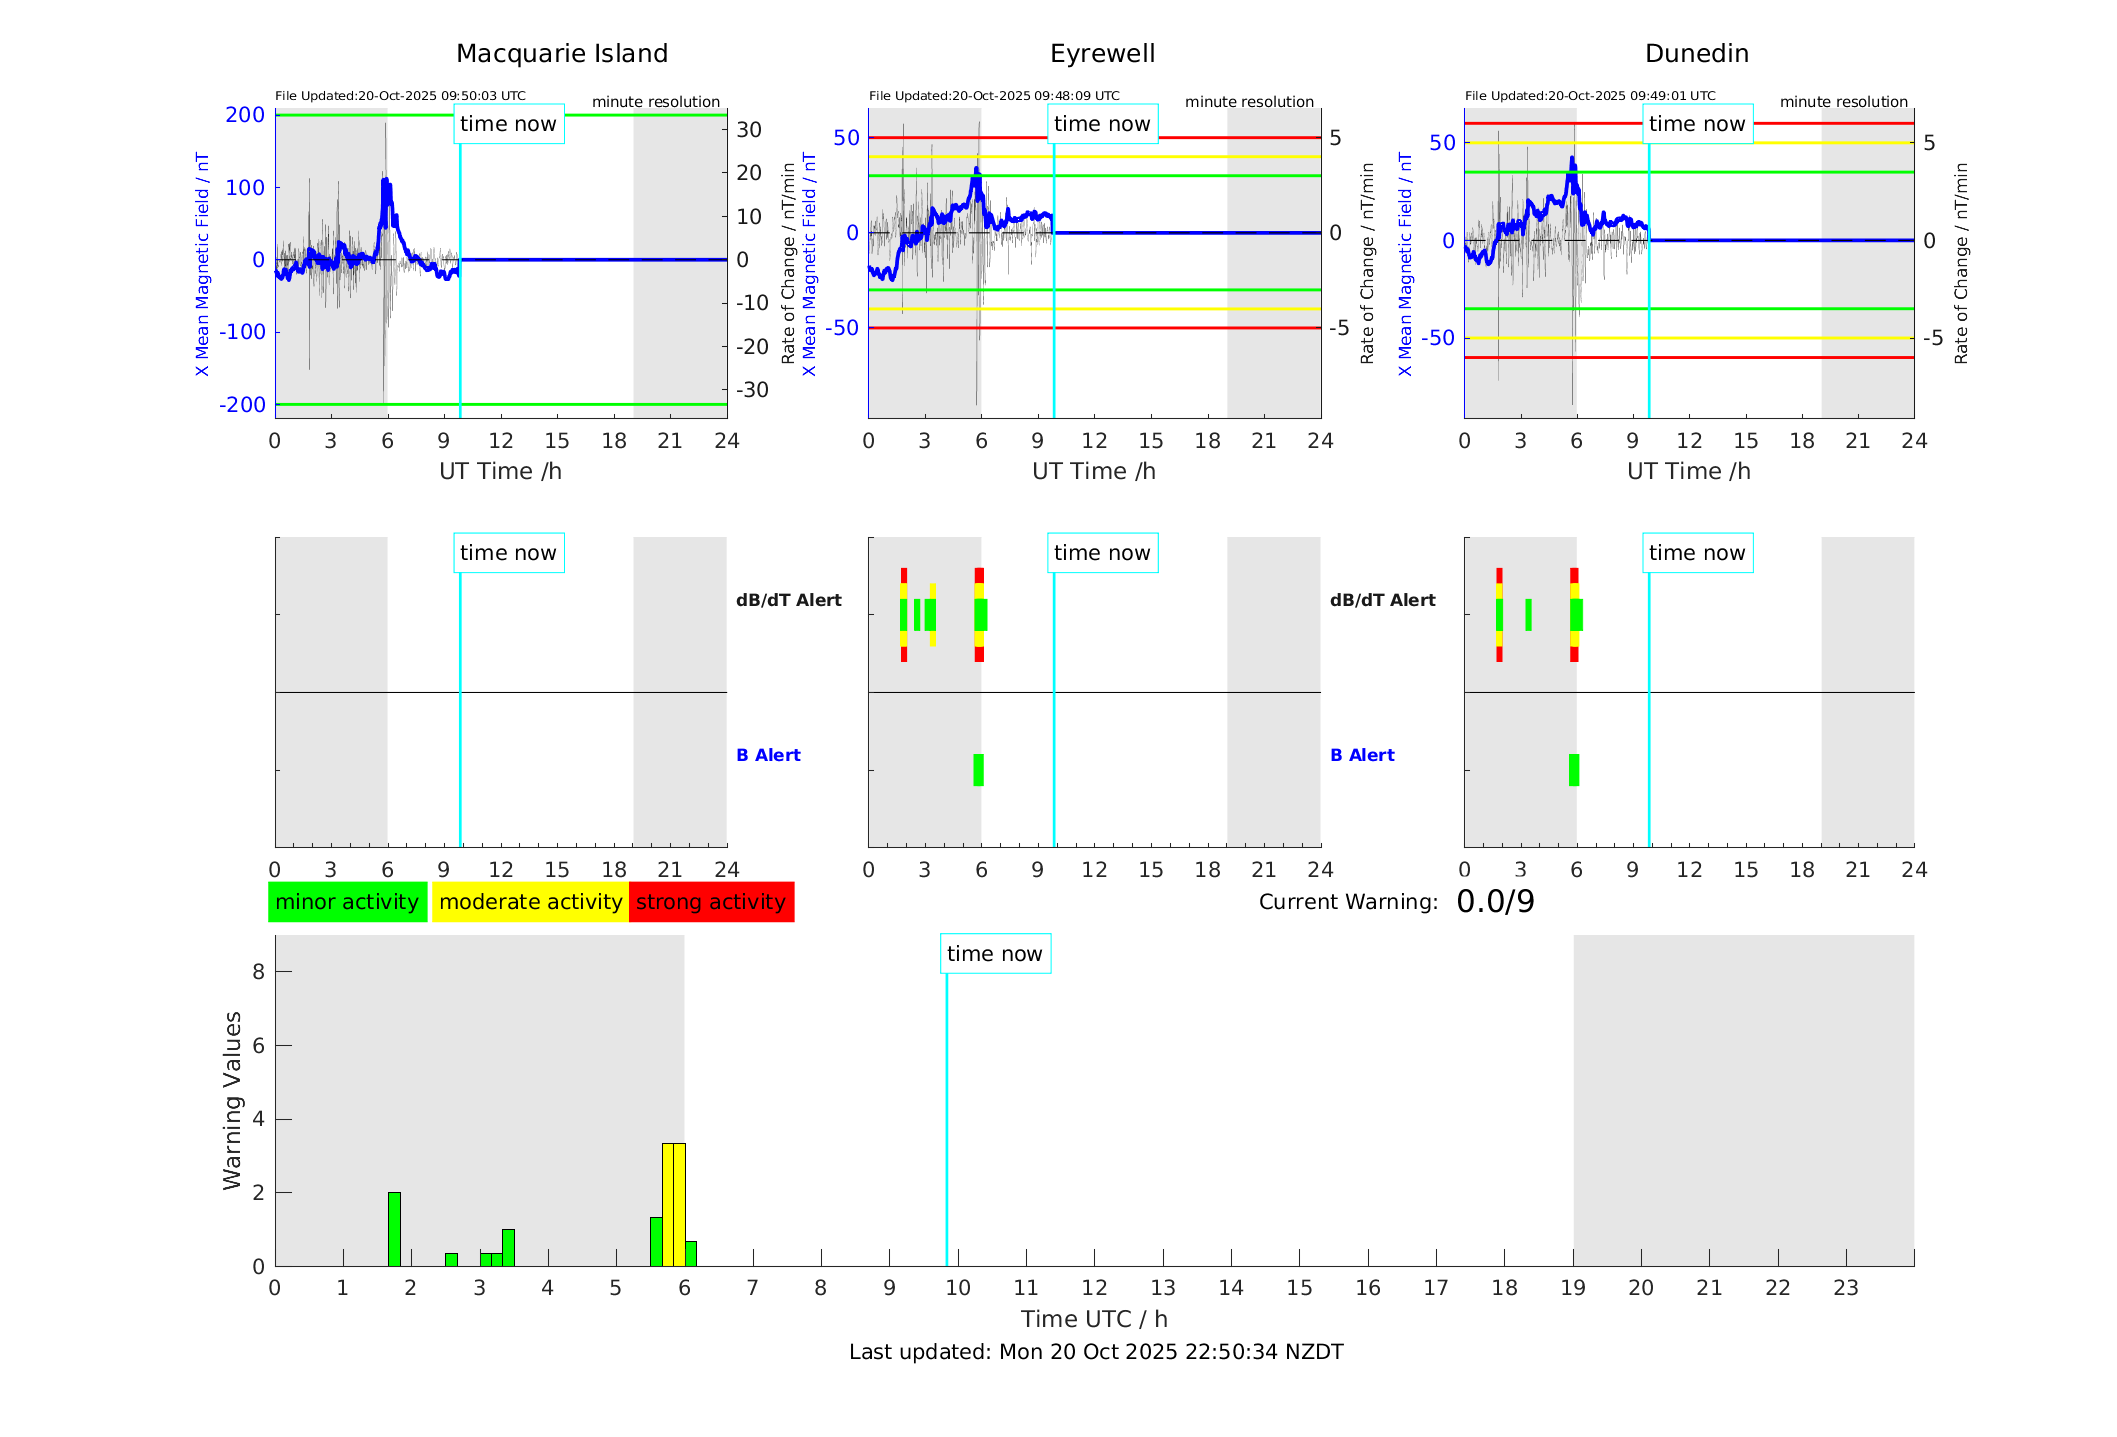This screenshot has height=1437, width=2117.
Task: Click the Macquarie Island File Updated timestamp
Action: pos(400,96)
